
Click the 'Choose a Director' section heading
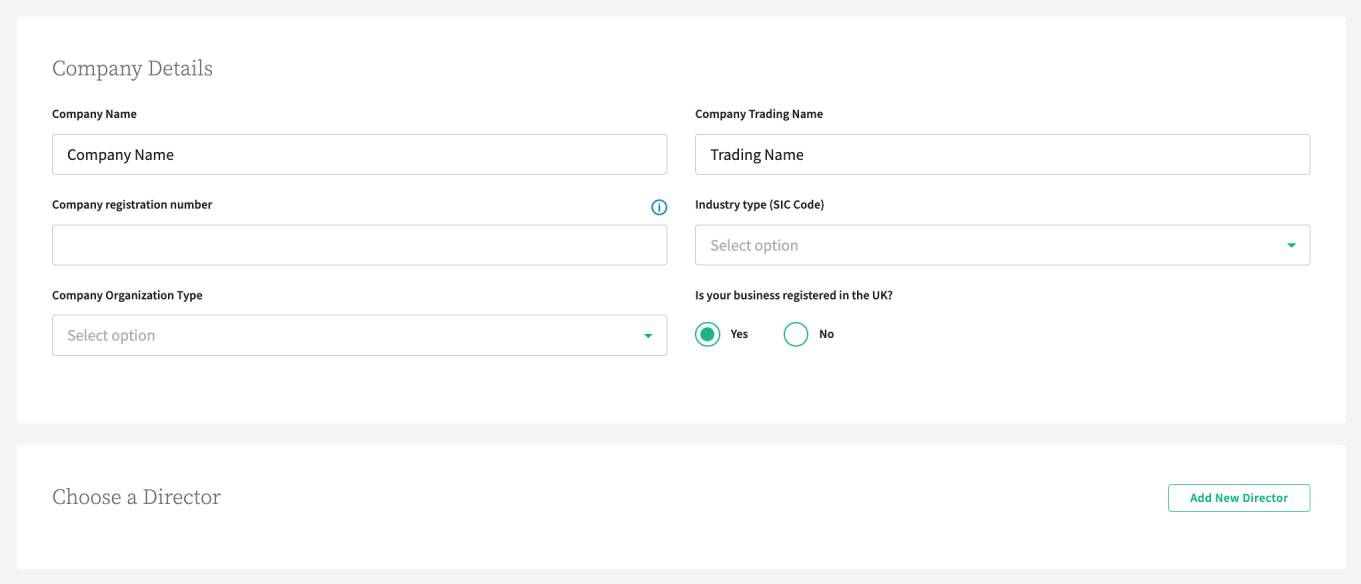tap(136, 497)
